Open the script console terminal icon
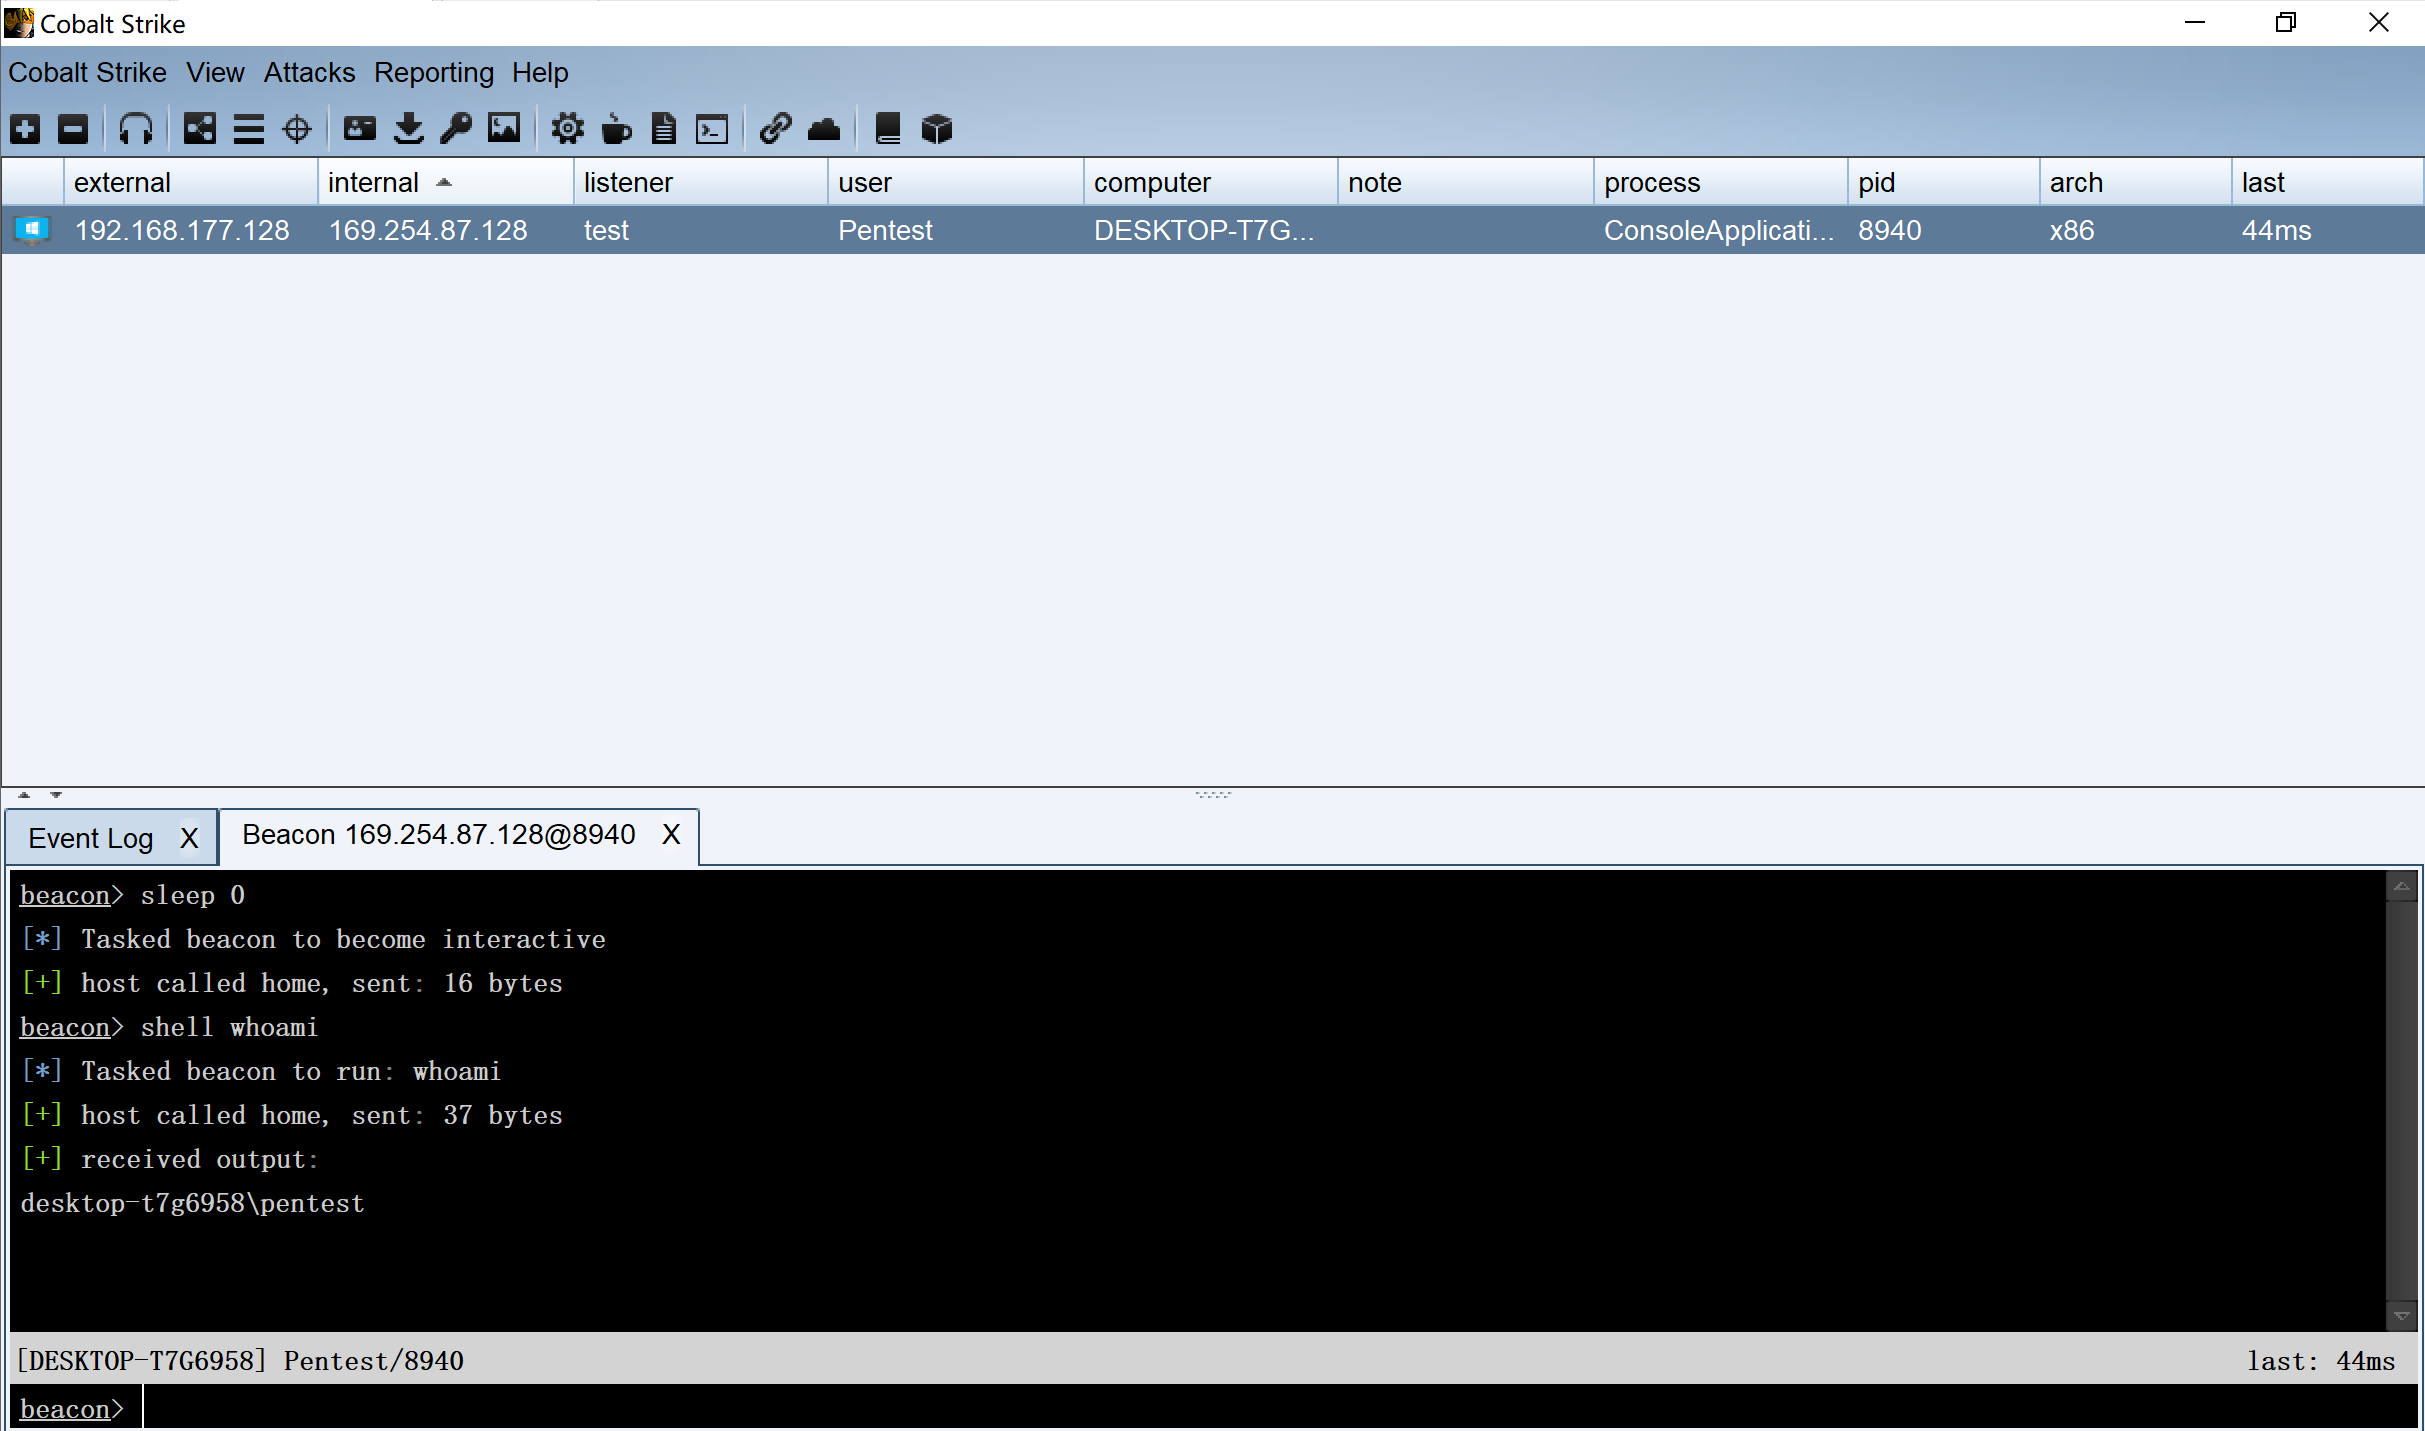Screen dimensions: 2425x1431 (x=712, y=129)
